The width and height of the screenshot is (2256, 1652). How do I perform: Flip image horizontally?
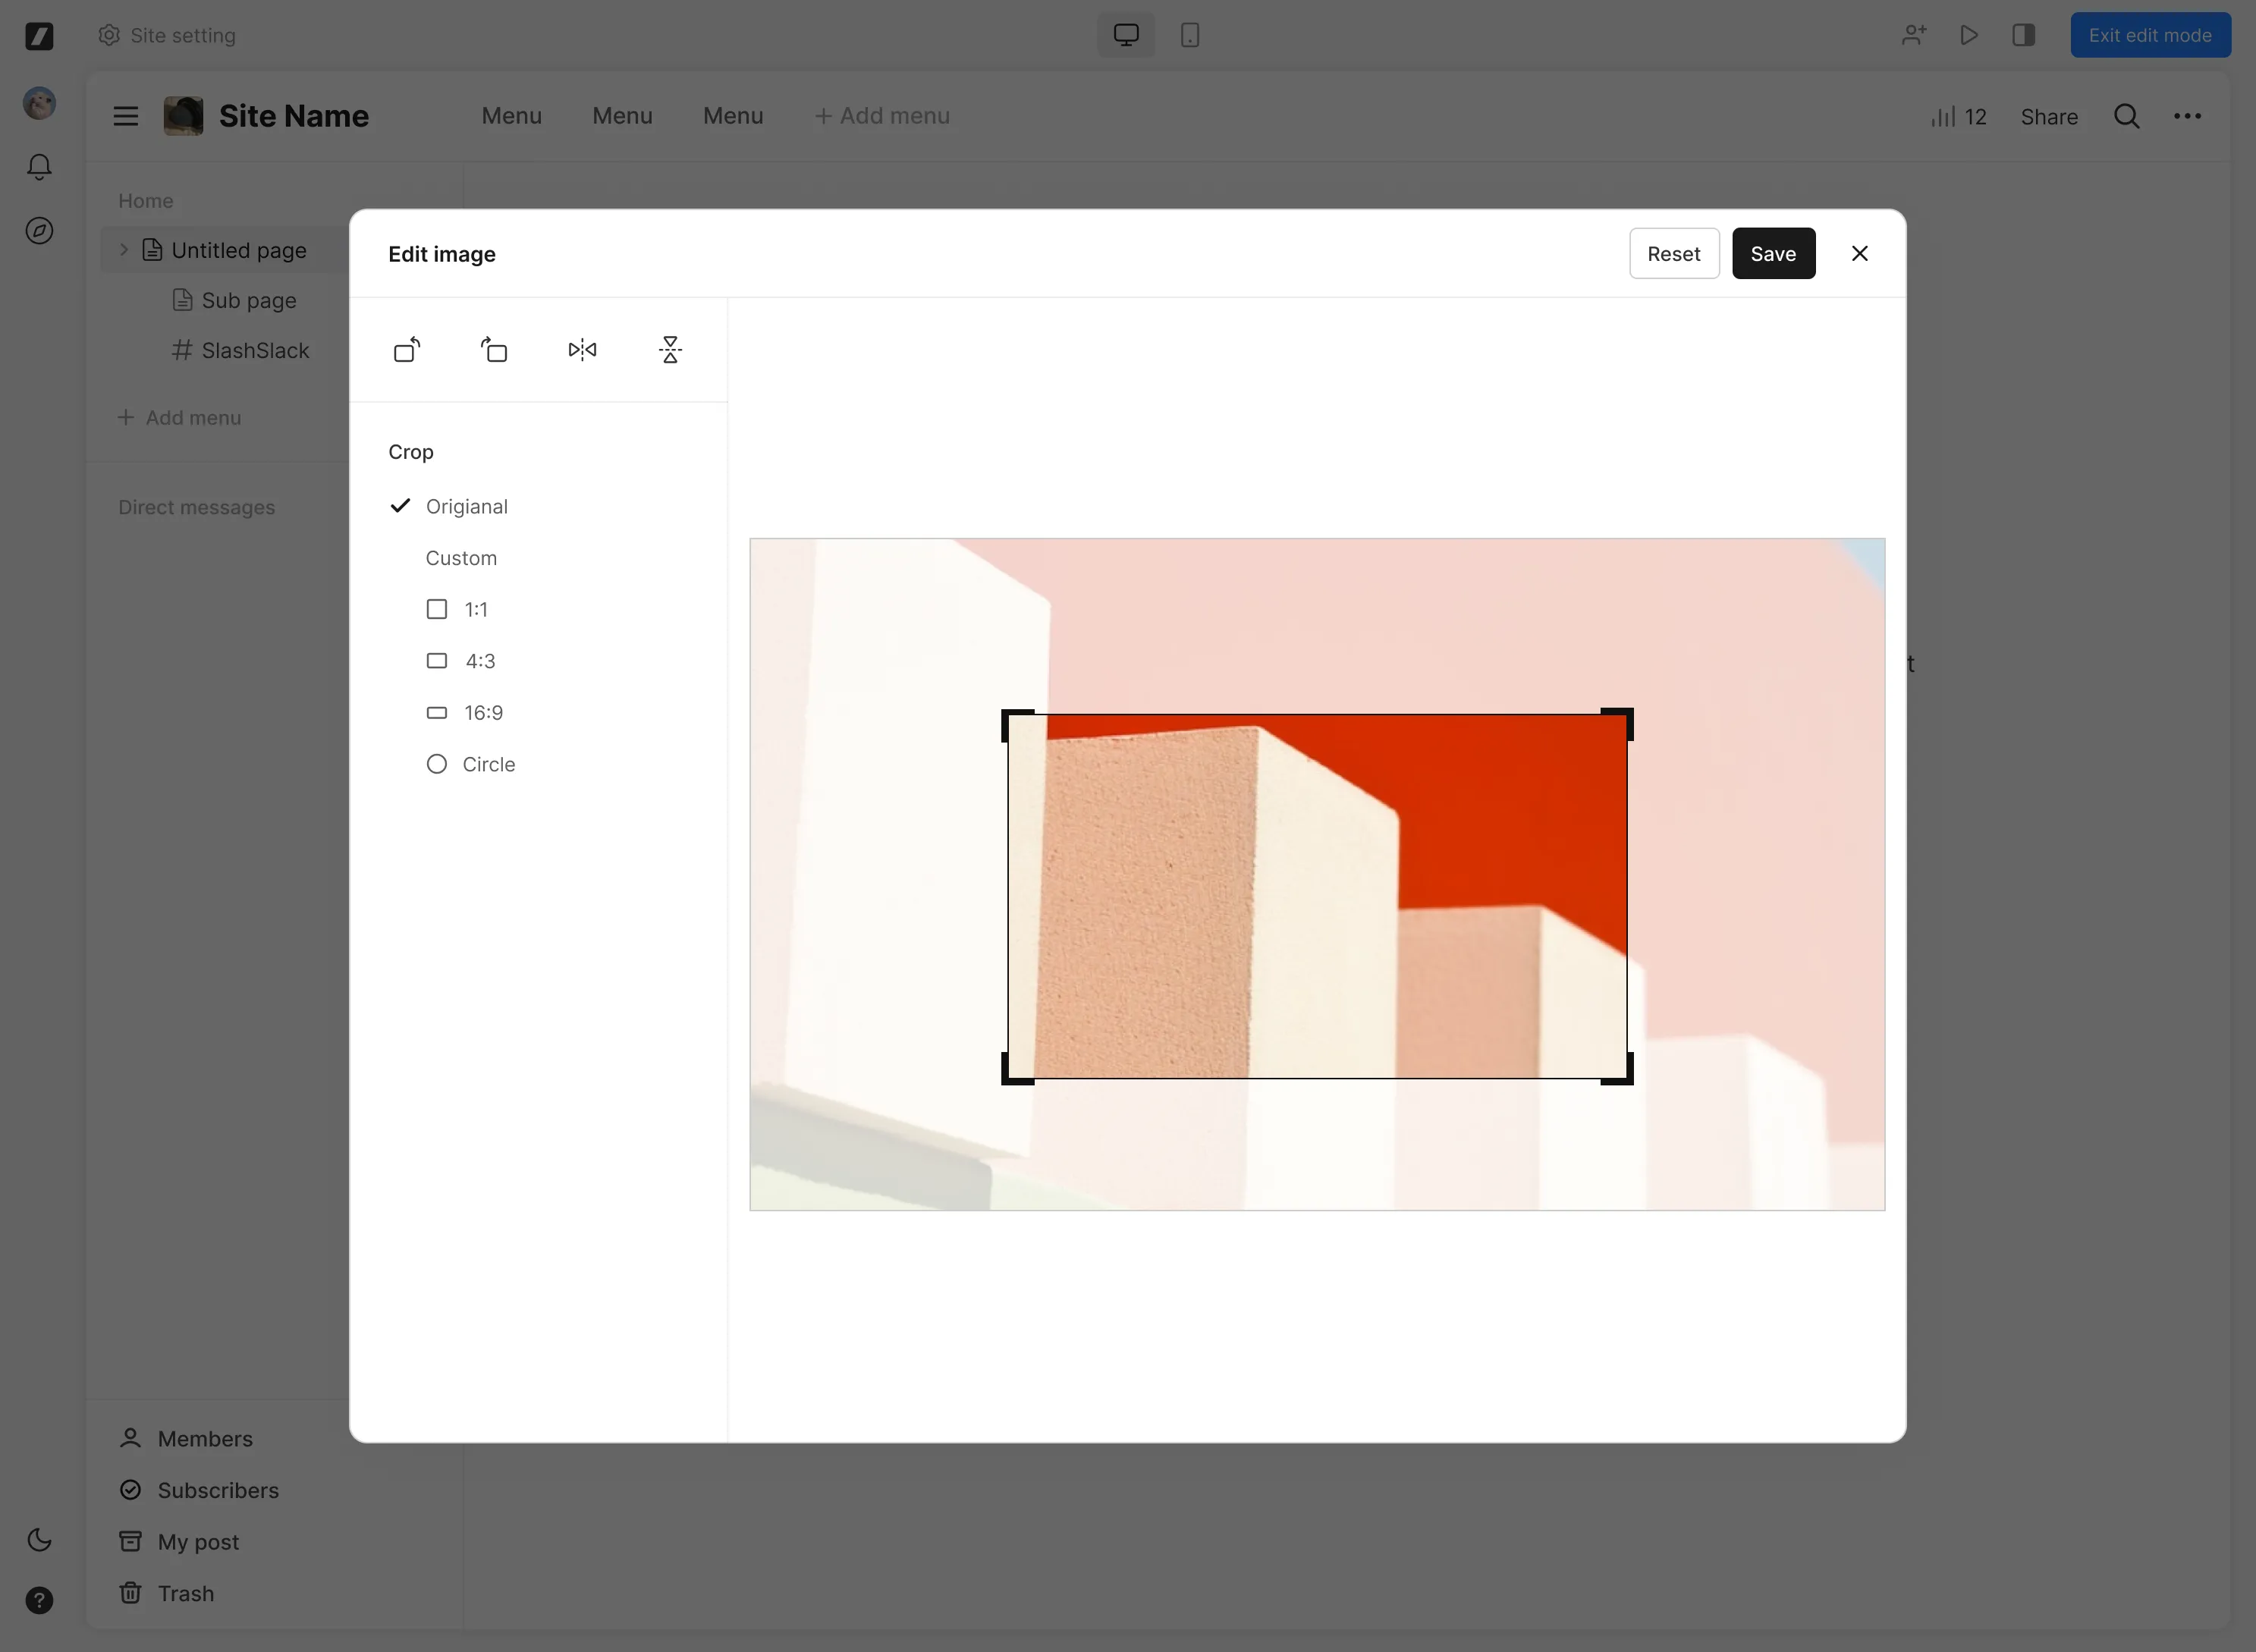coord(582,350)
